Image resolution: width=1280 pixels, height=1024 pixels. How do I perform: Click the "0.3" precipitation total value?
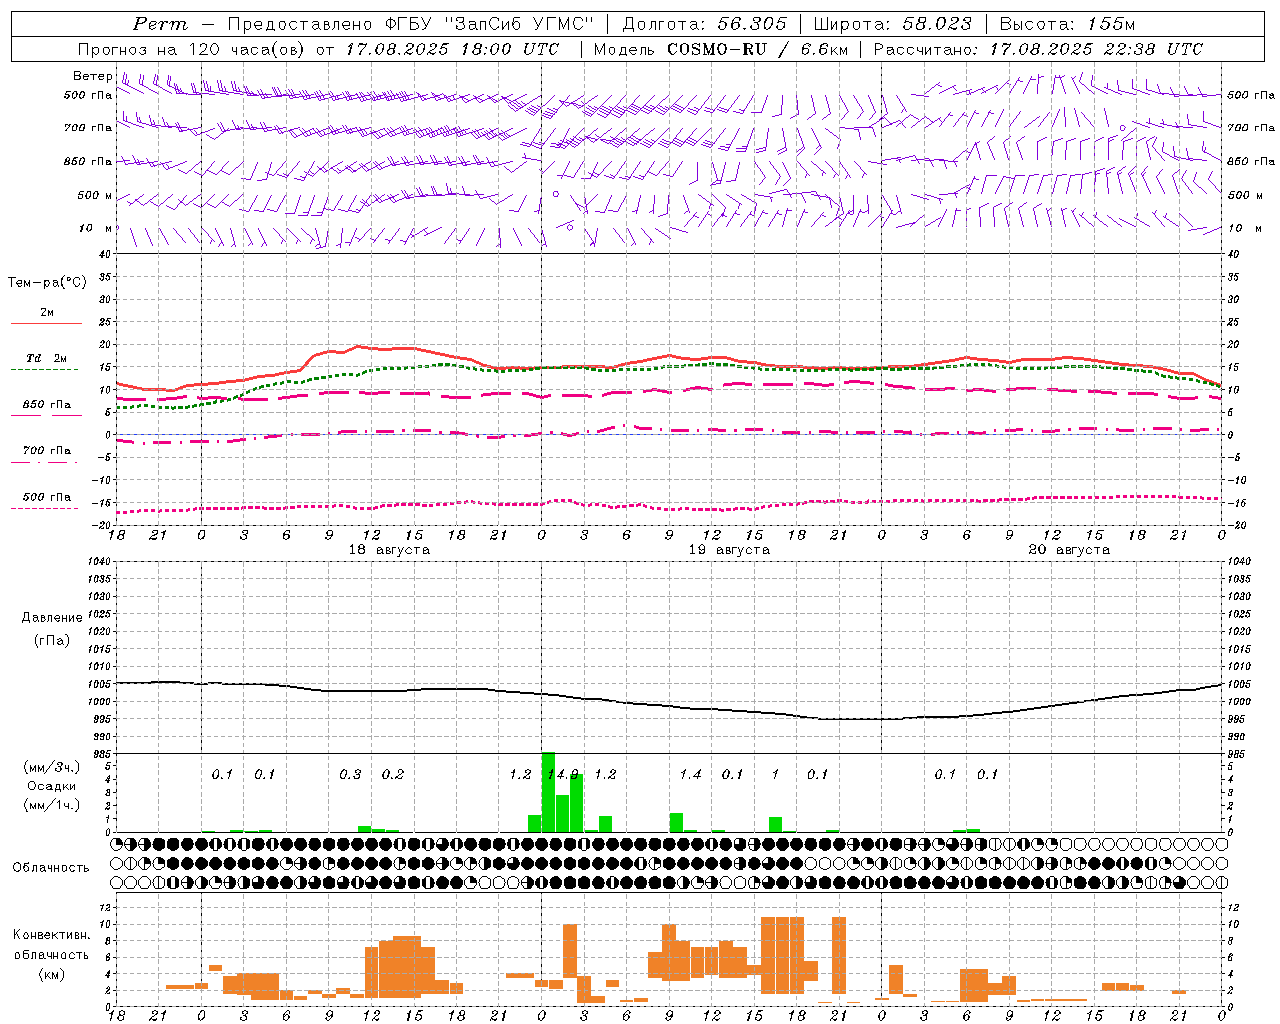350,774
